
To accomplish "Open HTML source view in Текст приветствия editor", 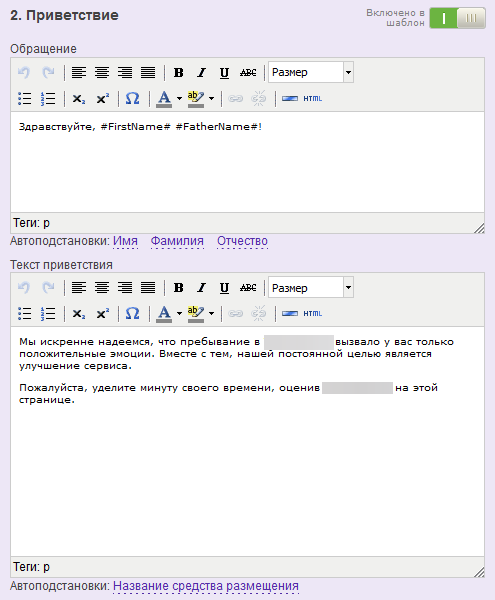I will 313,314.
